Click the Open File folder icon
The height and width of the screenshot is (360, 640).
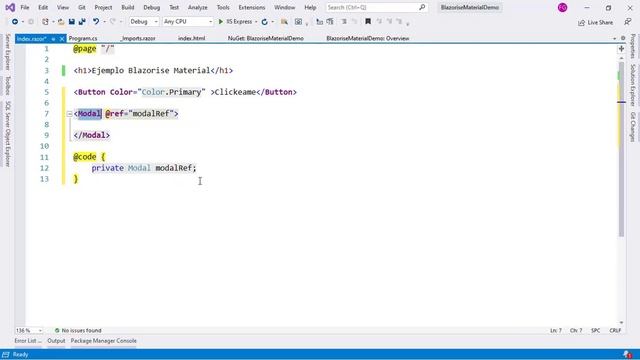[61, 22]
